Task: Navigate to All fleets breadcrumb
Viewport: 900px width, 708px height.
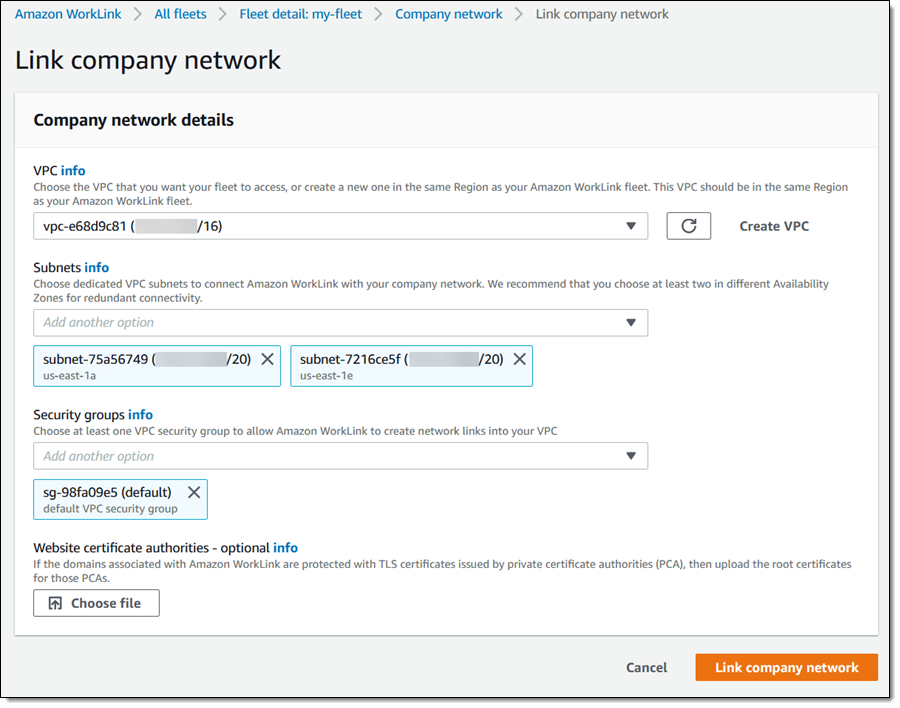Action: (180, 14)
